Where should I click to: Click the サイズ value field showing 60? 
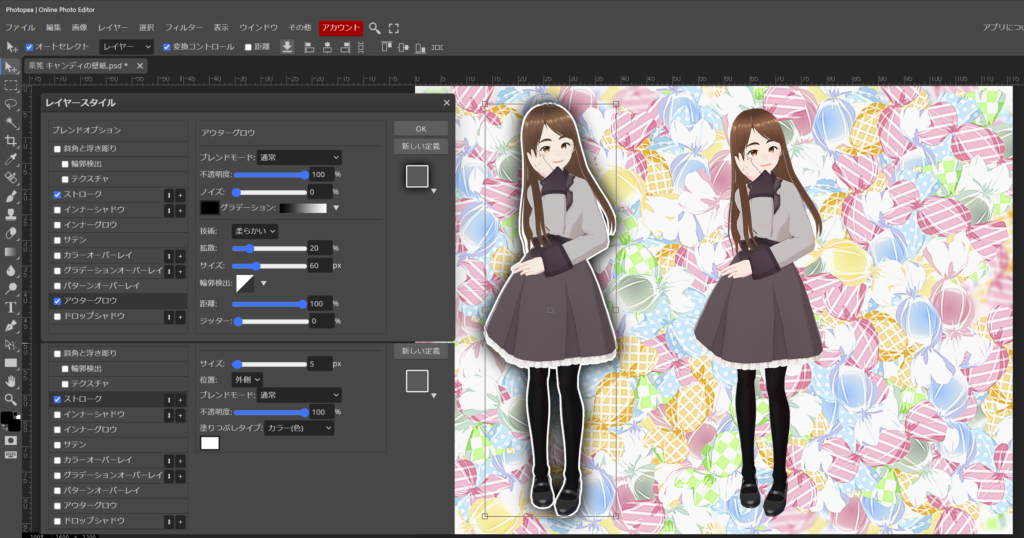(x=319, y=265)
